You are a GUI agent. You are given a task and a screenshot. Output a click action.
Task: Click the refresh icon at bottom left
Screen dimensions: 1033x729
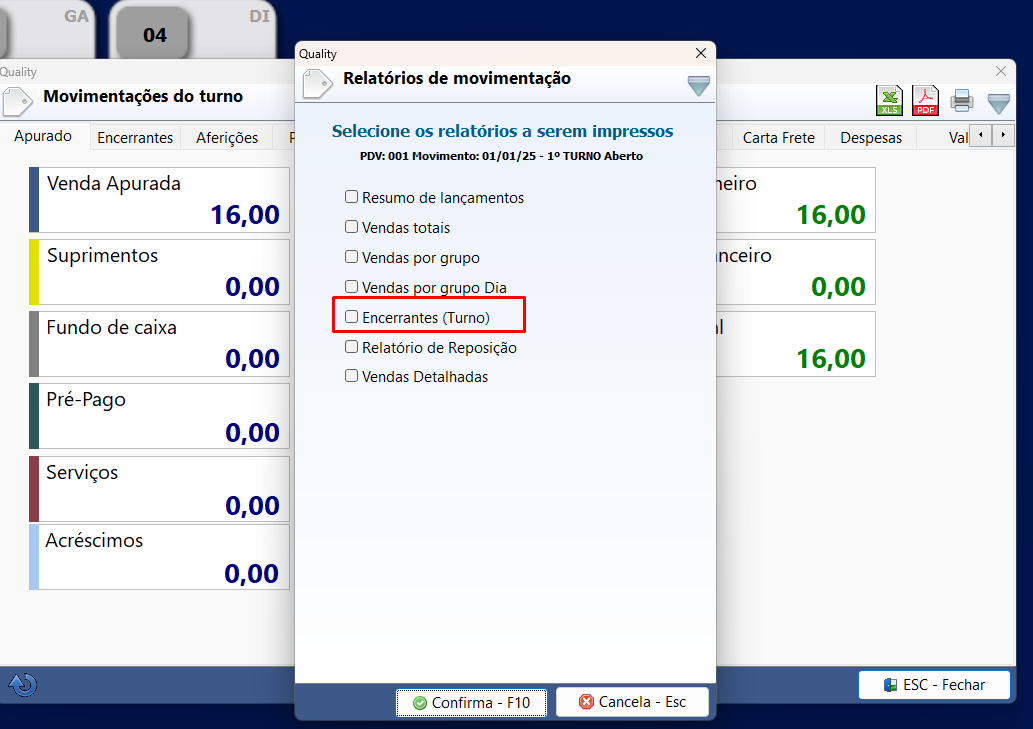[x=23, y=684]
